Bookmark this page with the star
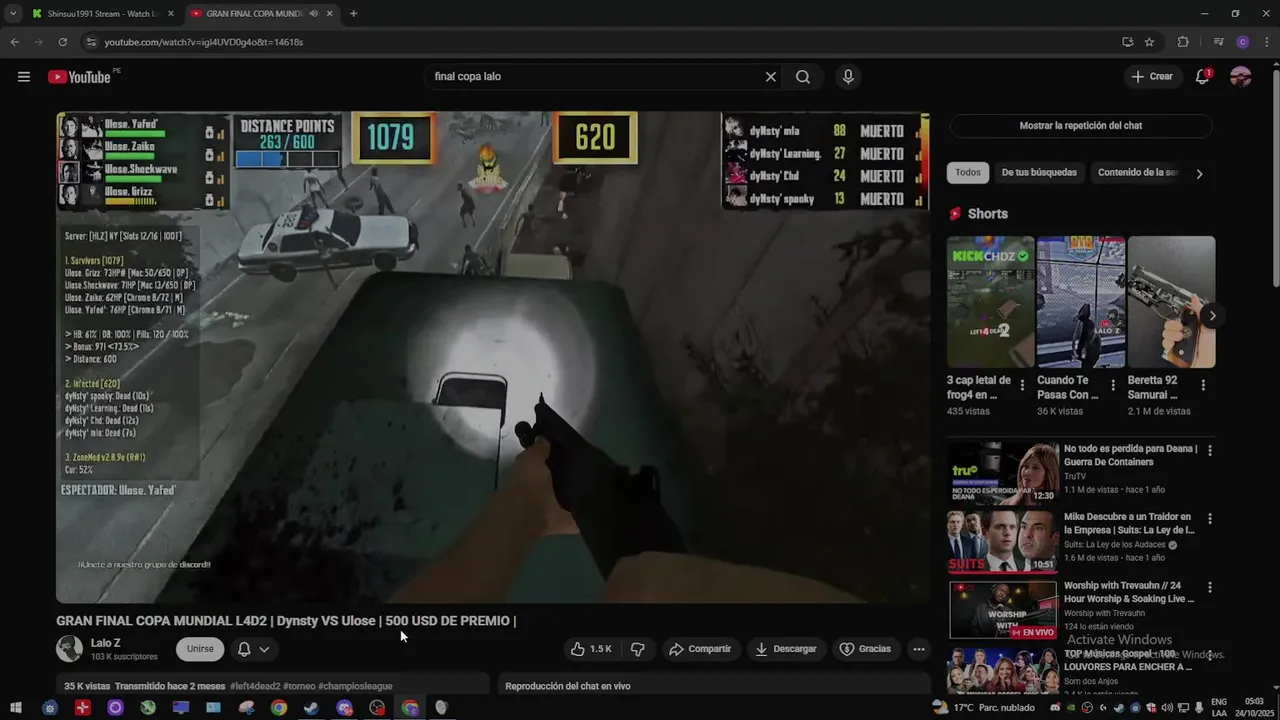Image resolution: width=1280 pixels, height=720 pixels. point(1149,42)
